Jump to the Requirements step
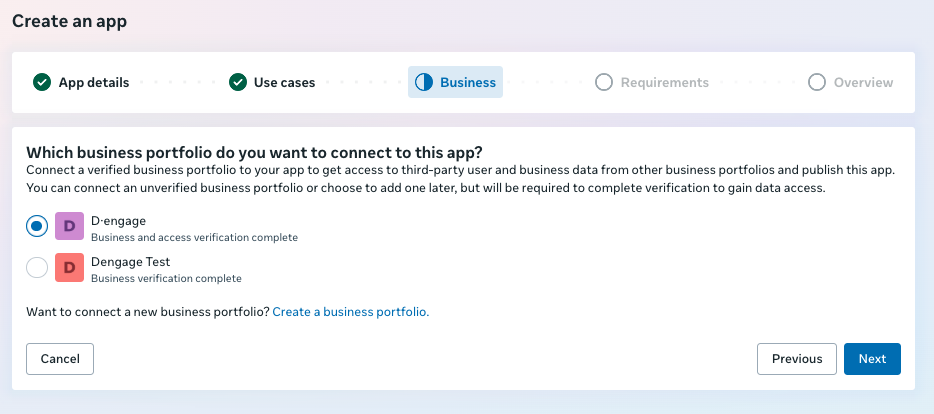934x414 pixels. (665, 82)
